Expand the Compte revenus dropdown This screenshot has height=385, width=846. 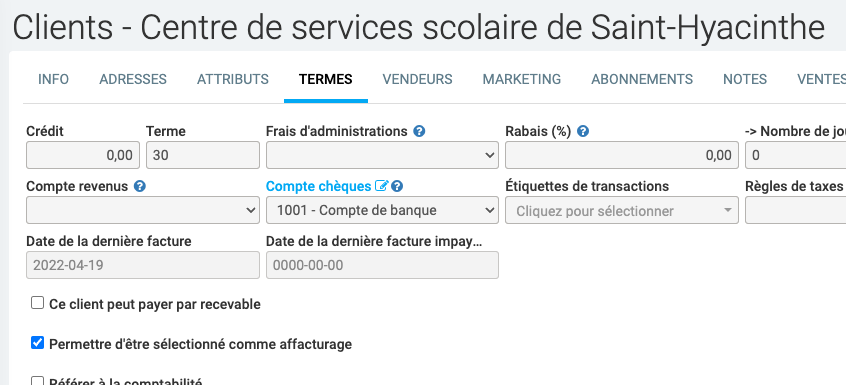[142, 210]
